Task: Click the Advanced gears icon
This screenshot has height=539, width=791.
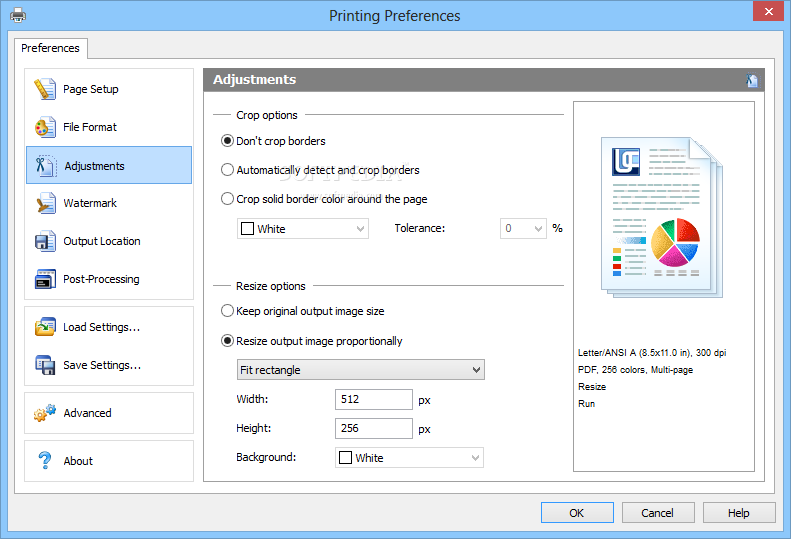Action: [45, 413]
